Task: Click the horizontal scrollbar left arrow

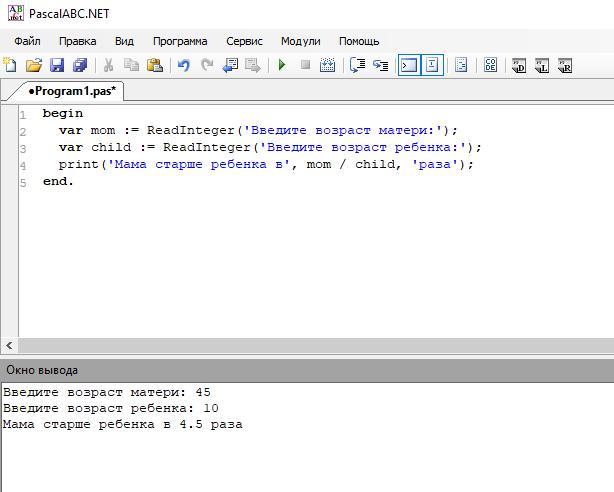Action: (9, 346)
